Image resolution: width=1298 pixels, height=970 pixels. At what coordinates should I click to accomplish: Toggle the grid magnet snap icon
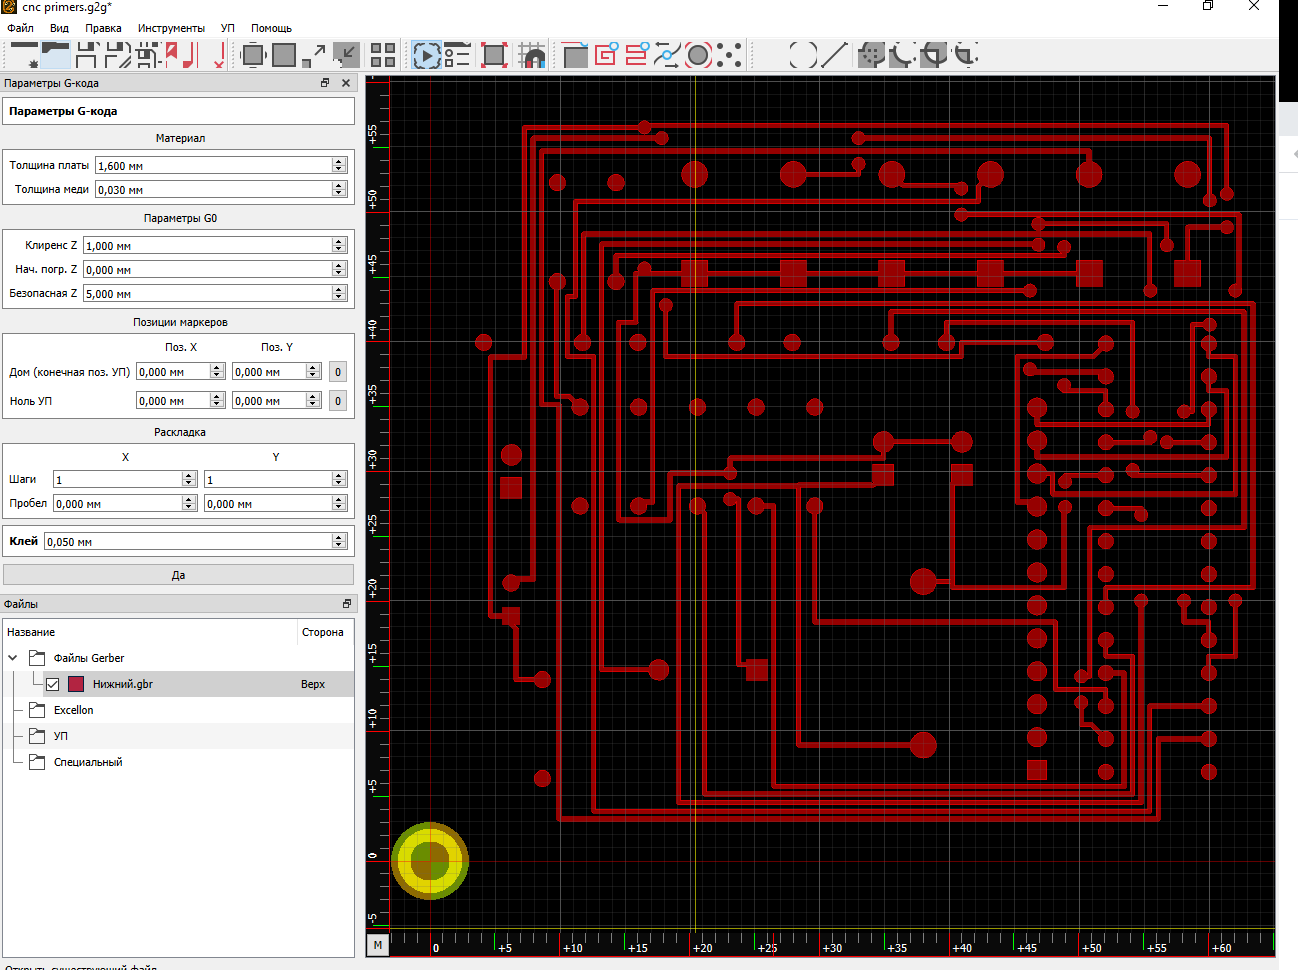coord(532,55)
